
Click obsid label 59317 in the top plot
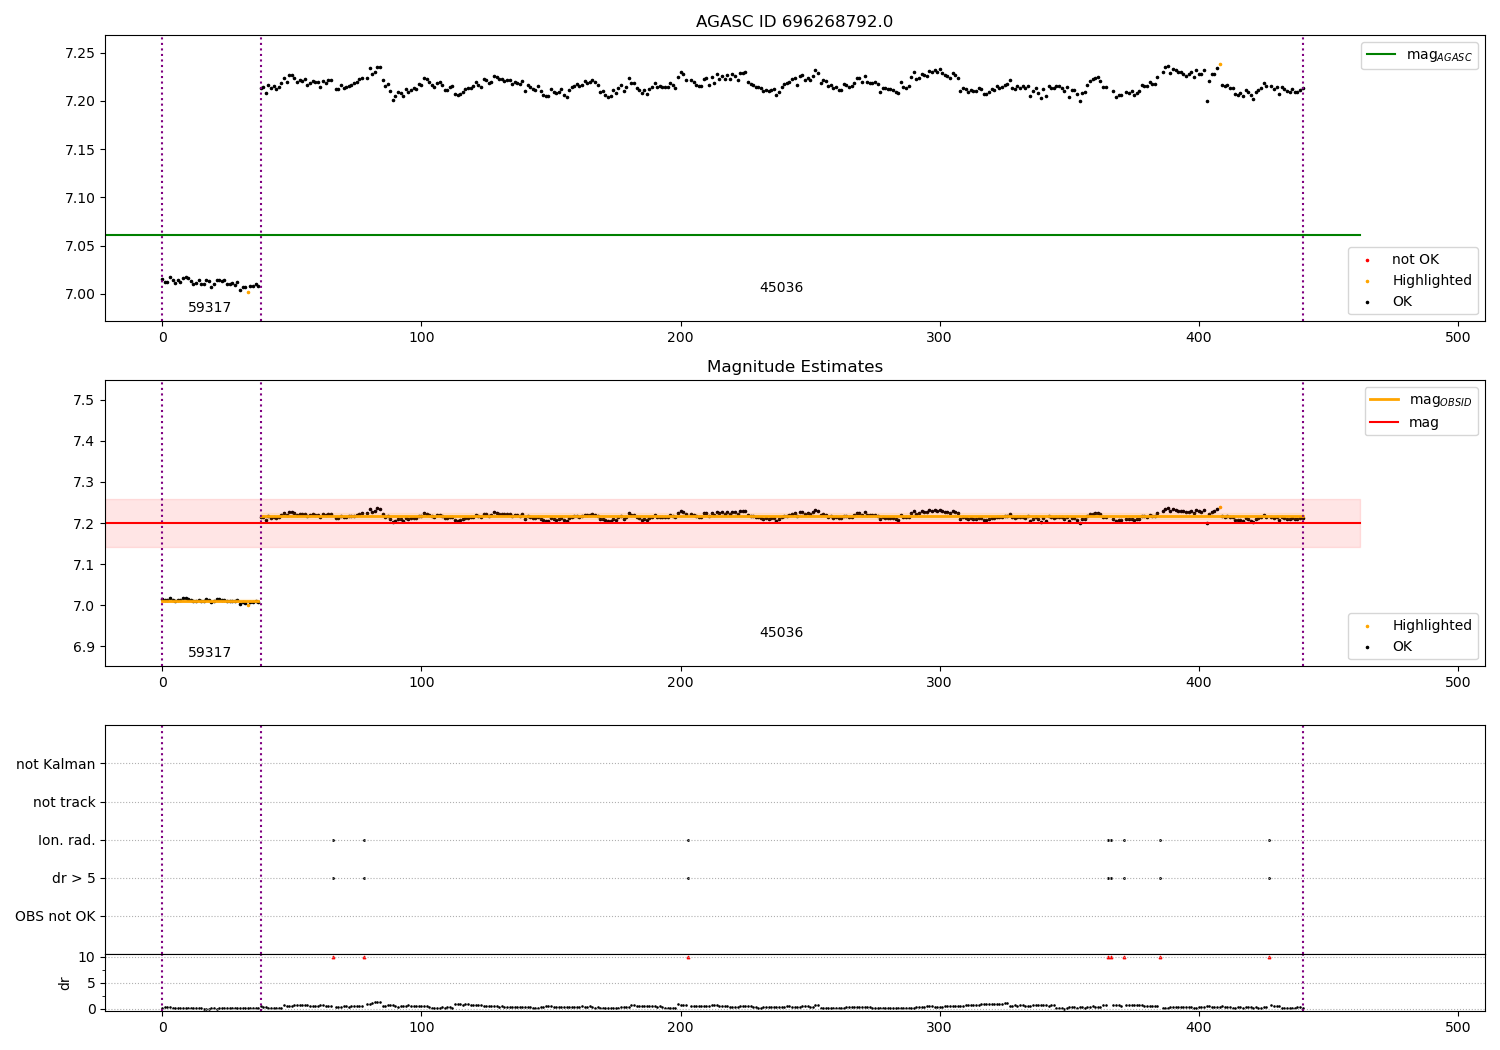210,308
